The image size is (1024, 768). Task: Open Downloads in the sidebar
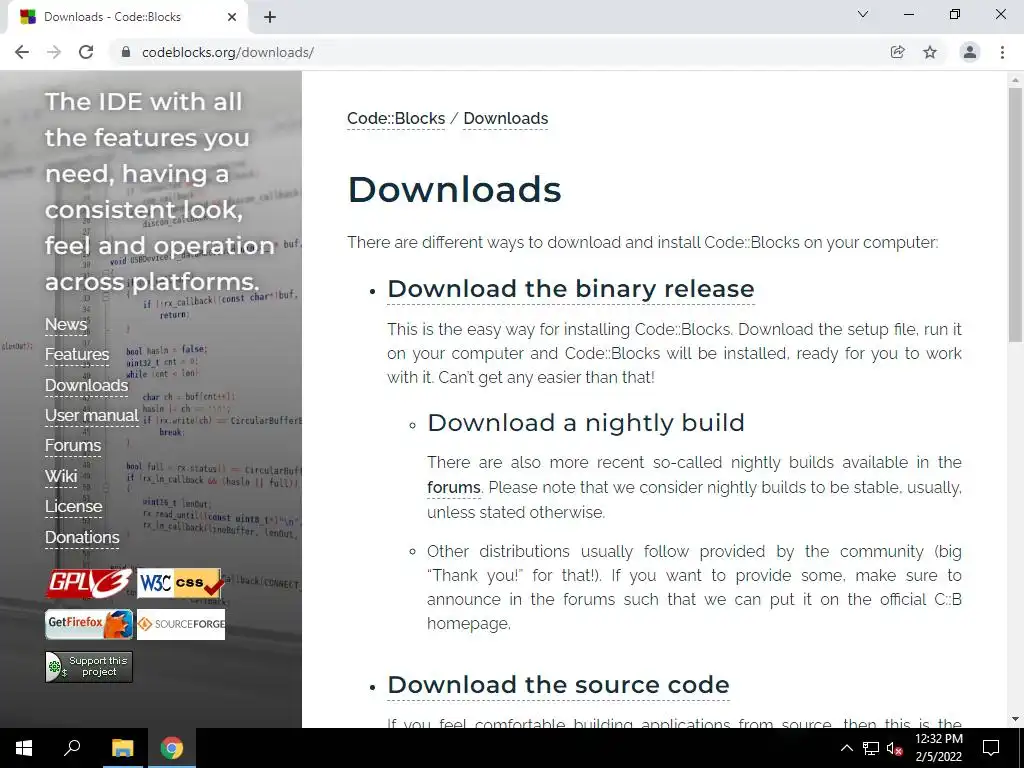pyautogui.click(x=87, y=385)
